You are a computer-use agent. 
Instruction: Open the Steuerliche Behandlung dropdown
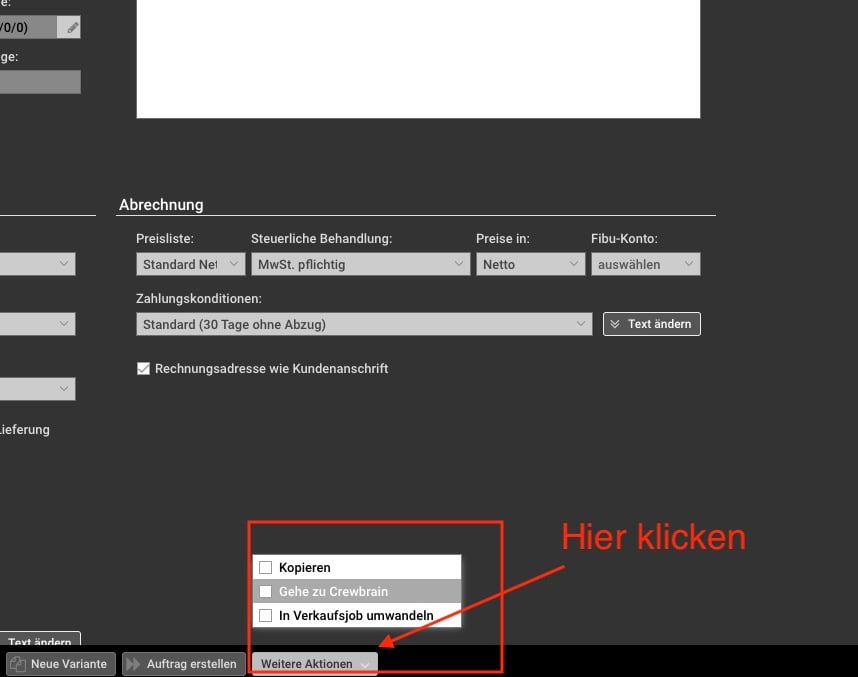[x=360, y=264]
